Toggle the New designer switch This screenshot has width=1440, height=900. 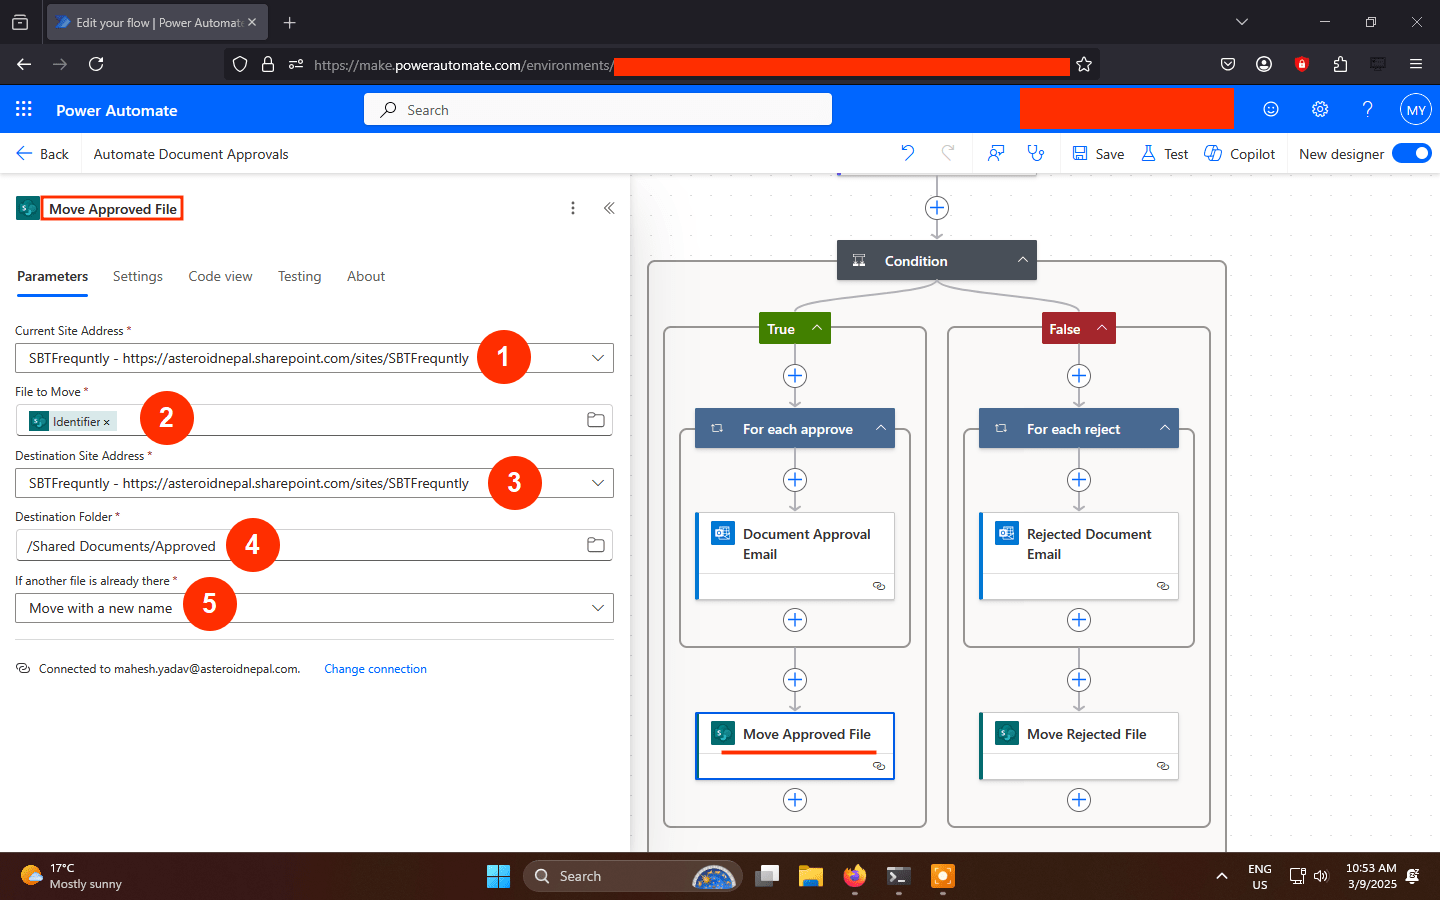tap(1411, 153)
